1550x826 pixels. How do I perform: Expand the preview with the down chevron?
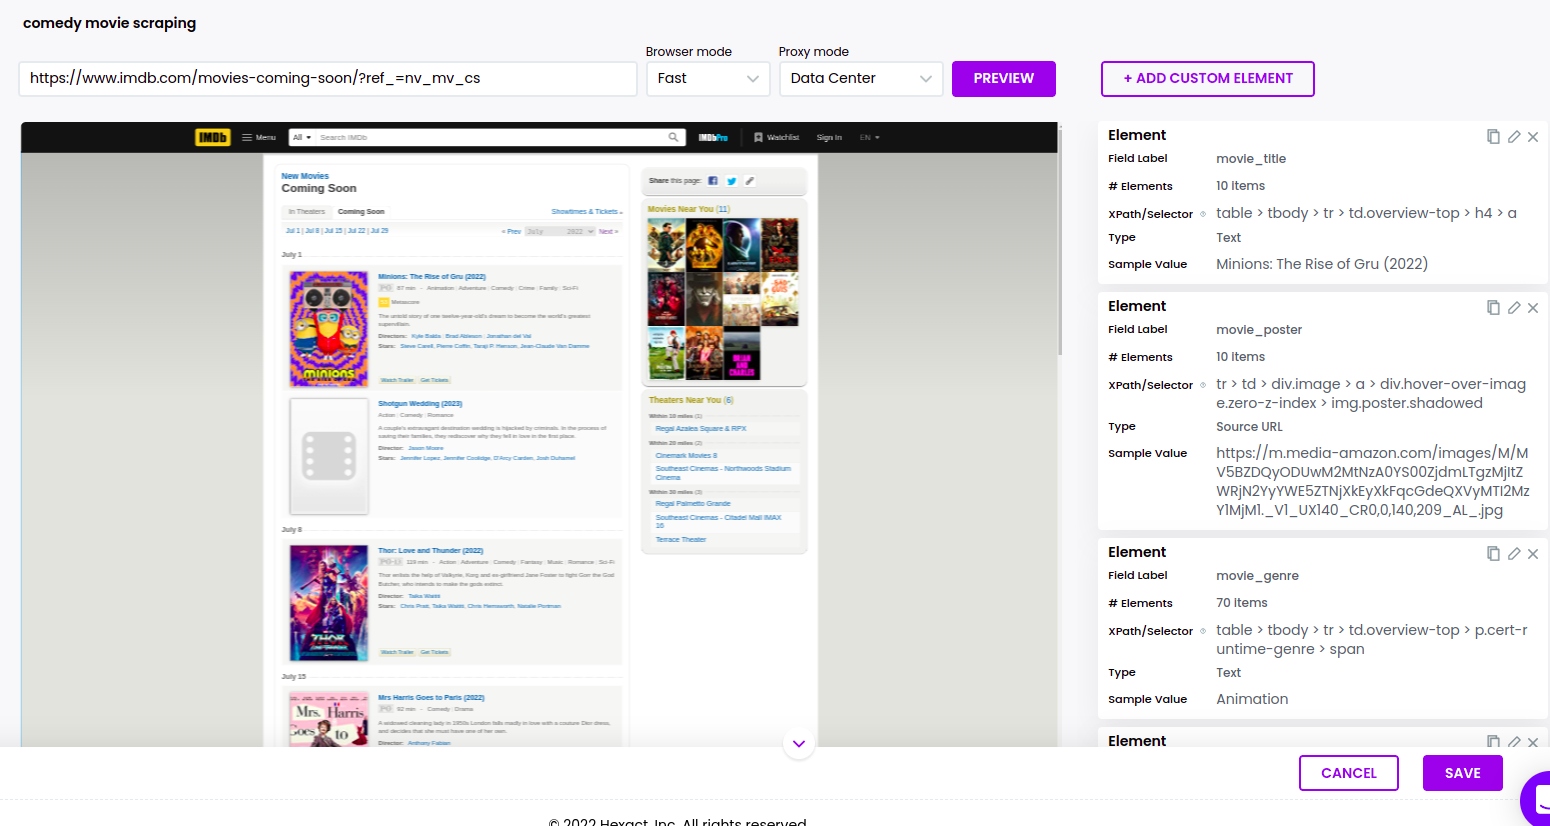point(798,743)
